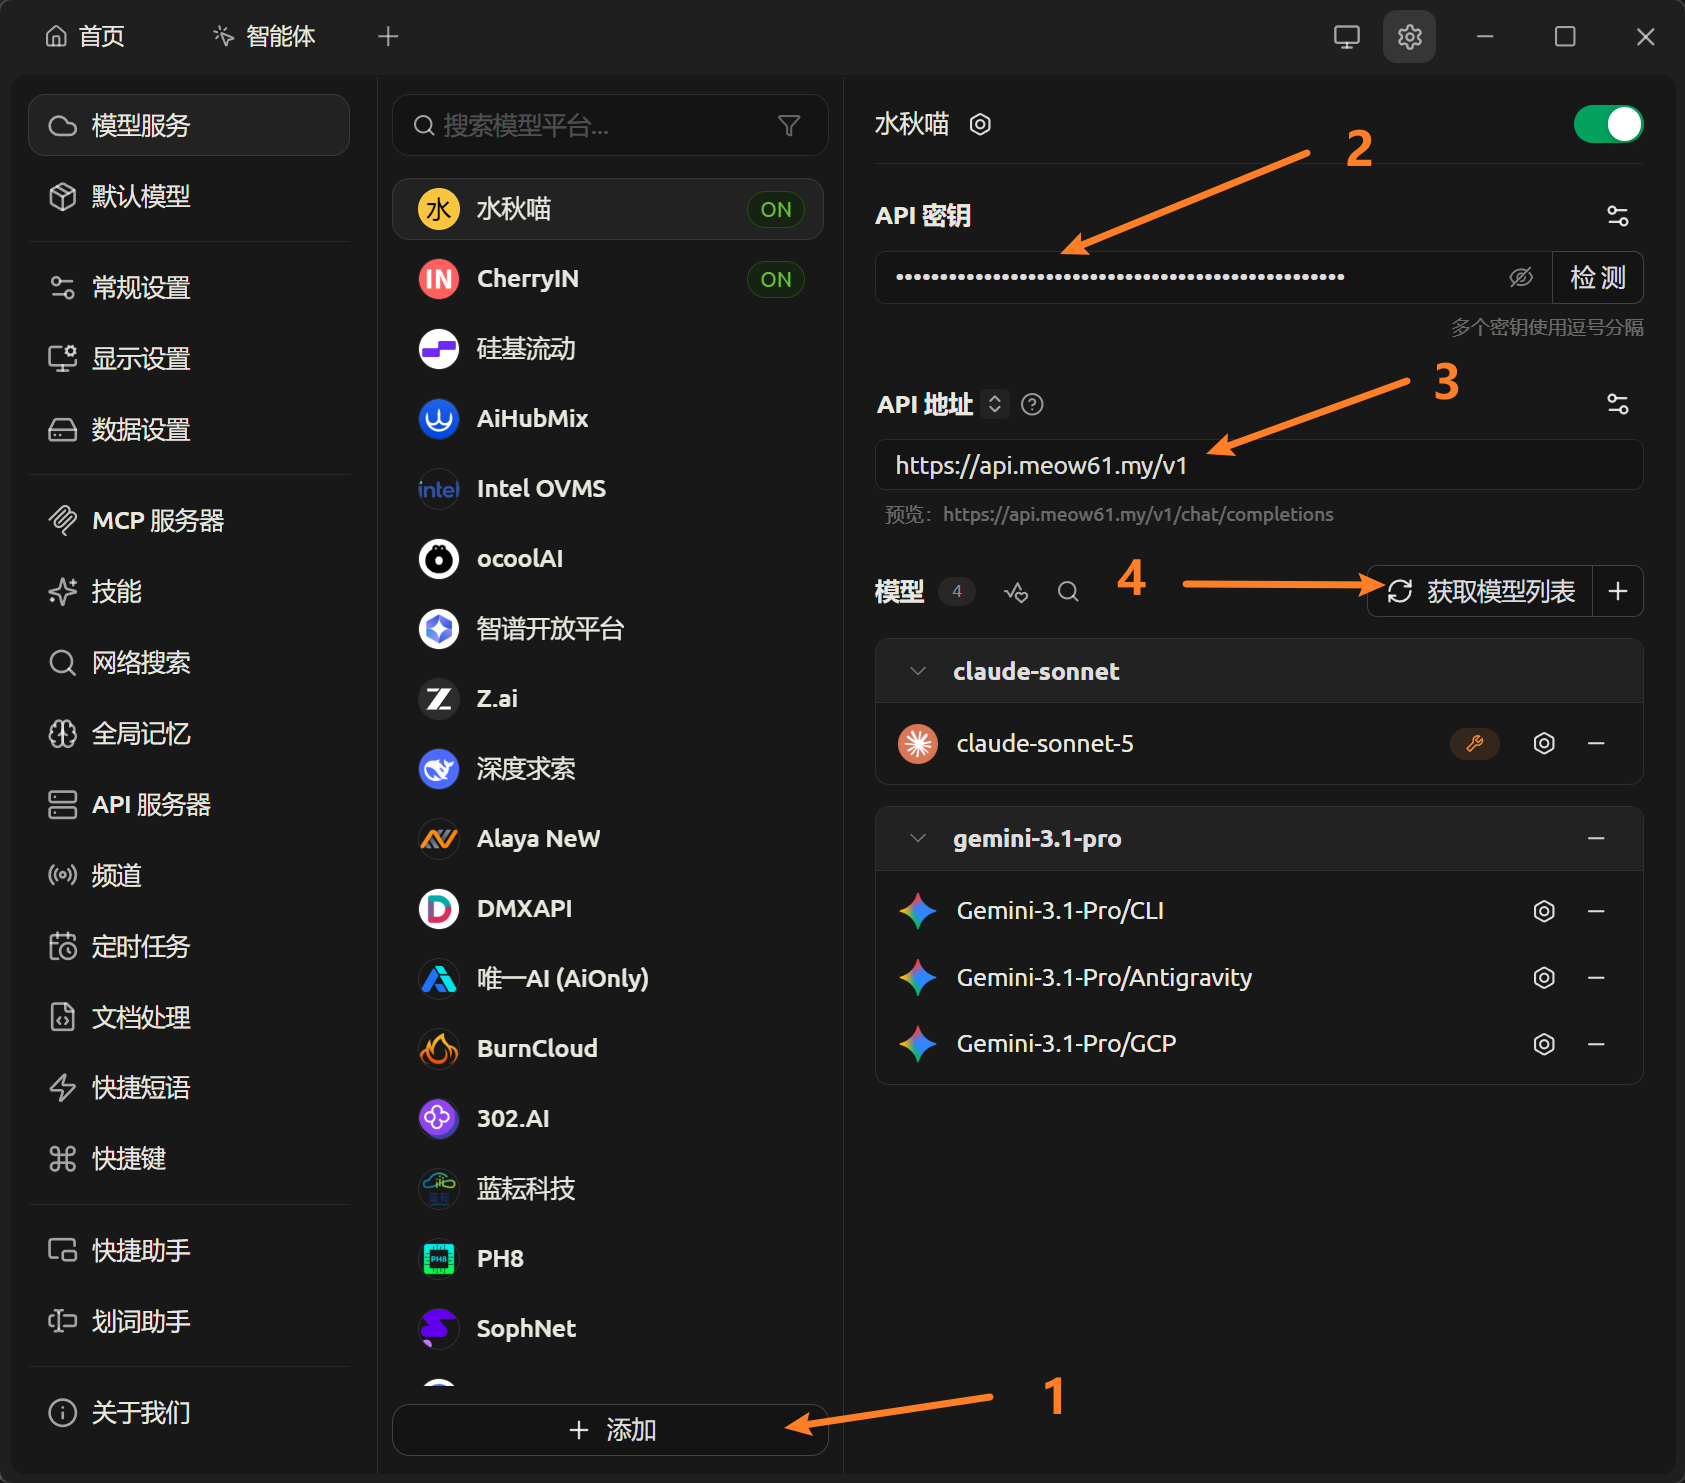
Task: Click 检测 button to test API key
Action: click(x=1597, y=277)
